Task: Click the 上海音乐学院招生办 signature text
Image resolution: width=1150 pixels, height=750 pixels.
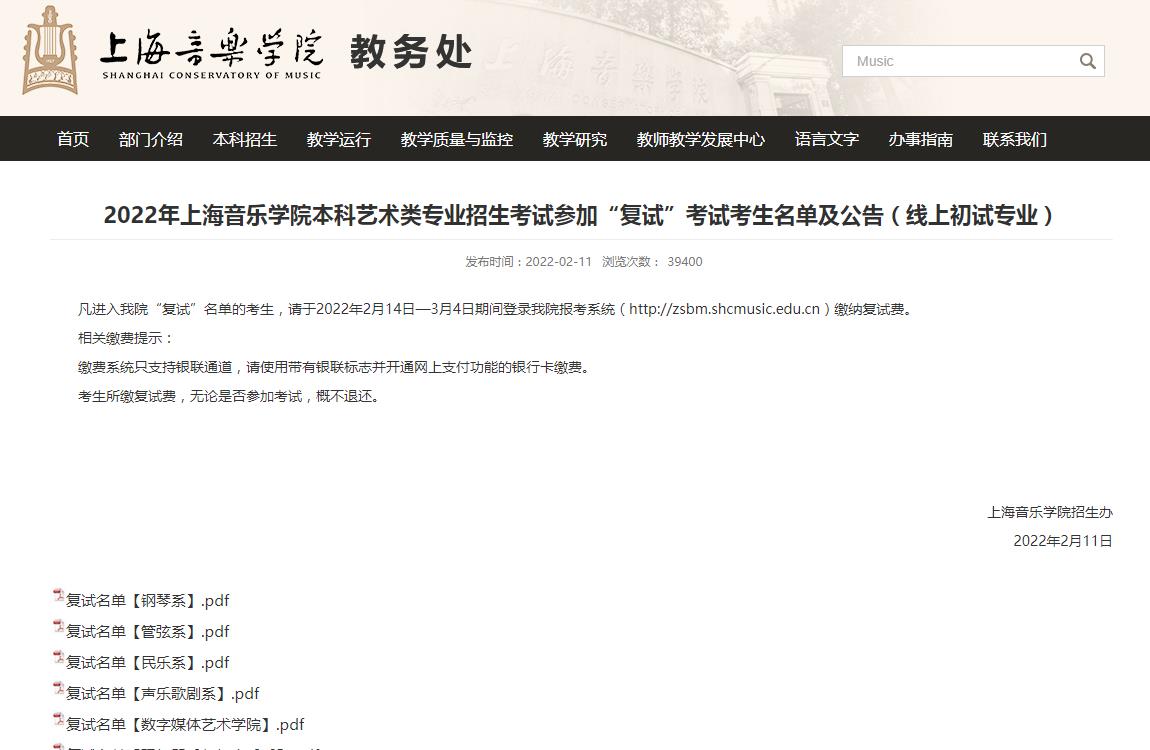Action: (1050, 512)
